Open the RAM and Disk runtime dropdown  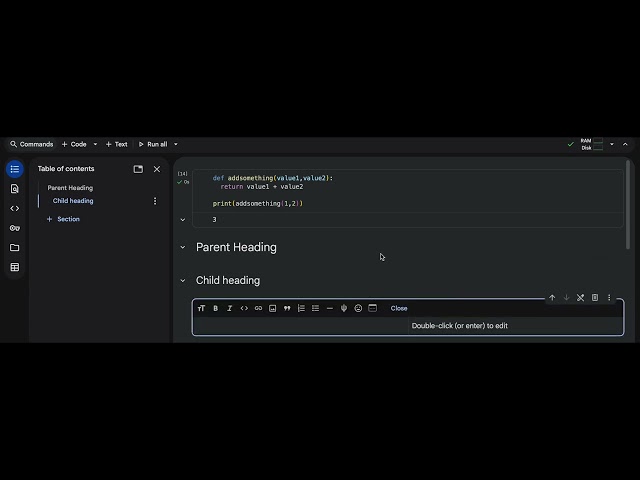tap(612, 144)
